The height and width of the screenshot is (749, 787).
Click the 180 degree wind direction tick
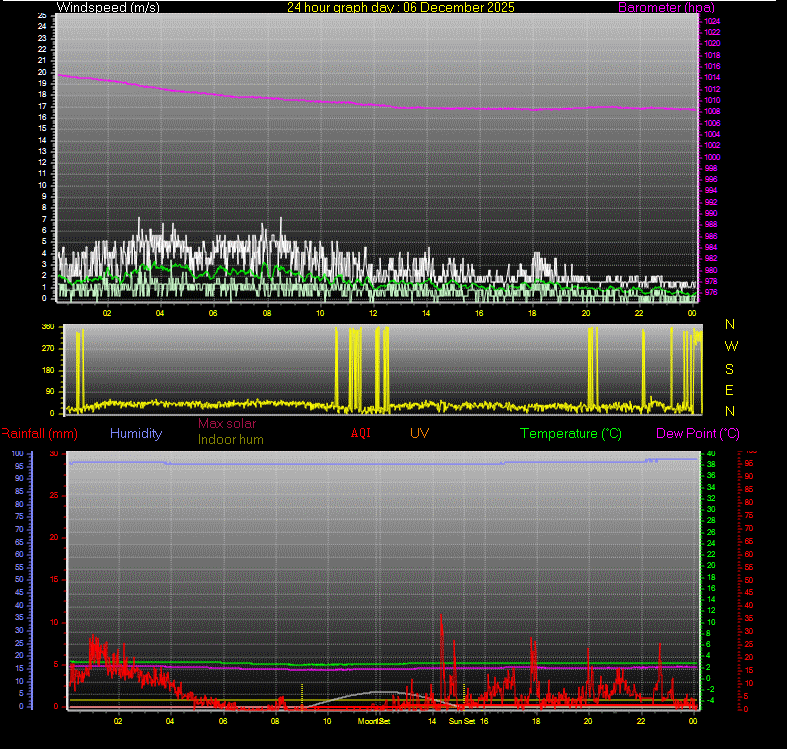[48, 370]
